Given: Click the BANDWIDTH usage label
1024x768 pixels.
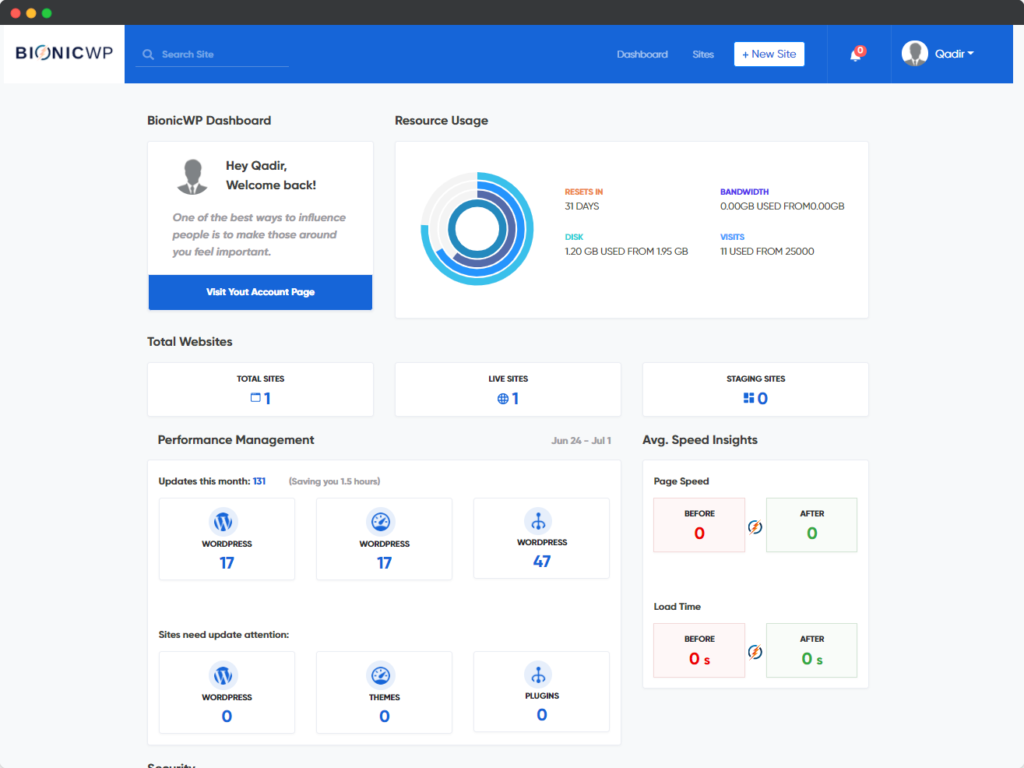Looking at the screenshot, I should 744,192.
